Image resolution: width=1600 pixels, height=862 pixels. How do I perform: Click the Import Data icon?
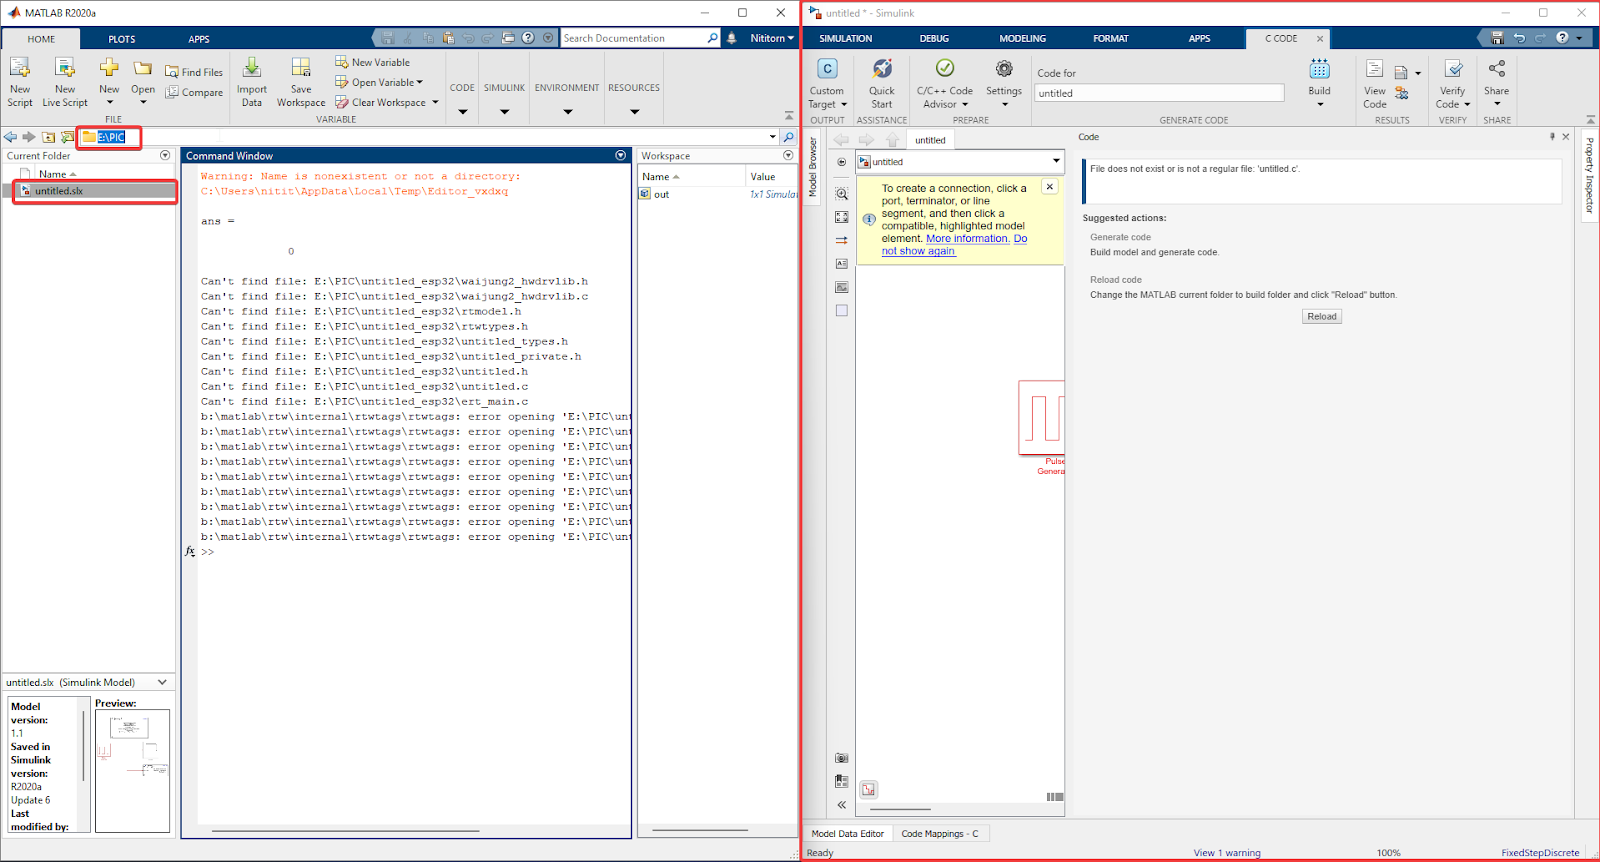[x=252, y=68]
